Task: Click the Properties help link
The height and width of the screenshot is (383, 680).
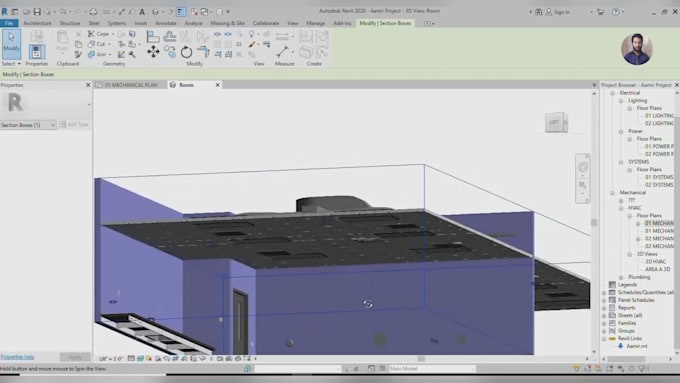Action: (17, 357)
